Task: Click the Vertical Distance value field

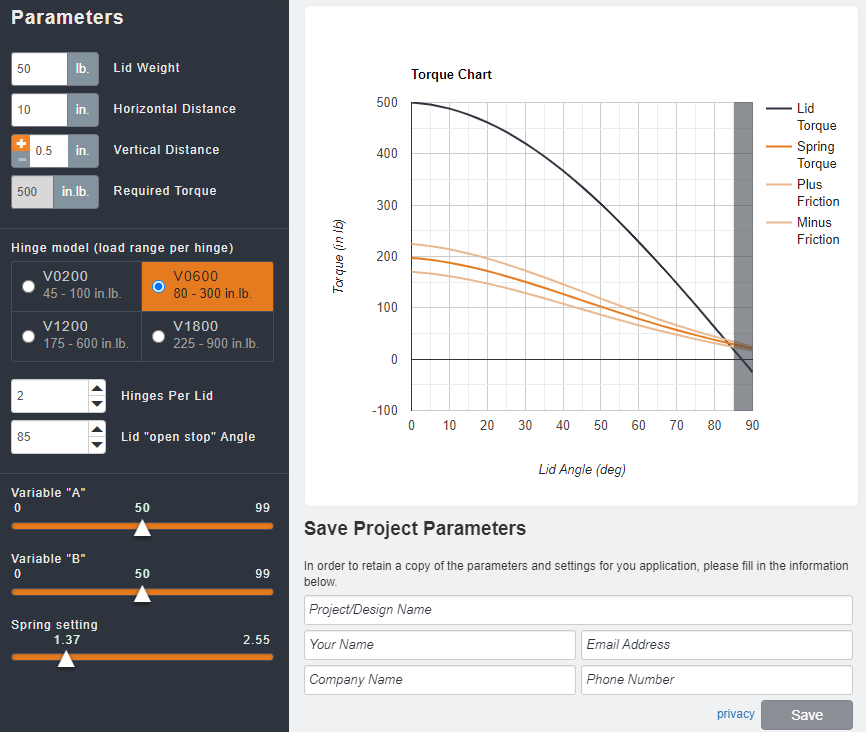Action: [x=49, y=151]
